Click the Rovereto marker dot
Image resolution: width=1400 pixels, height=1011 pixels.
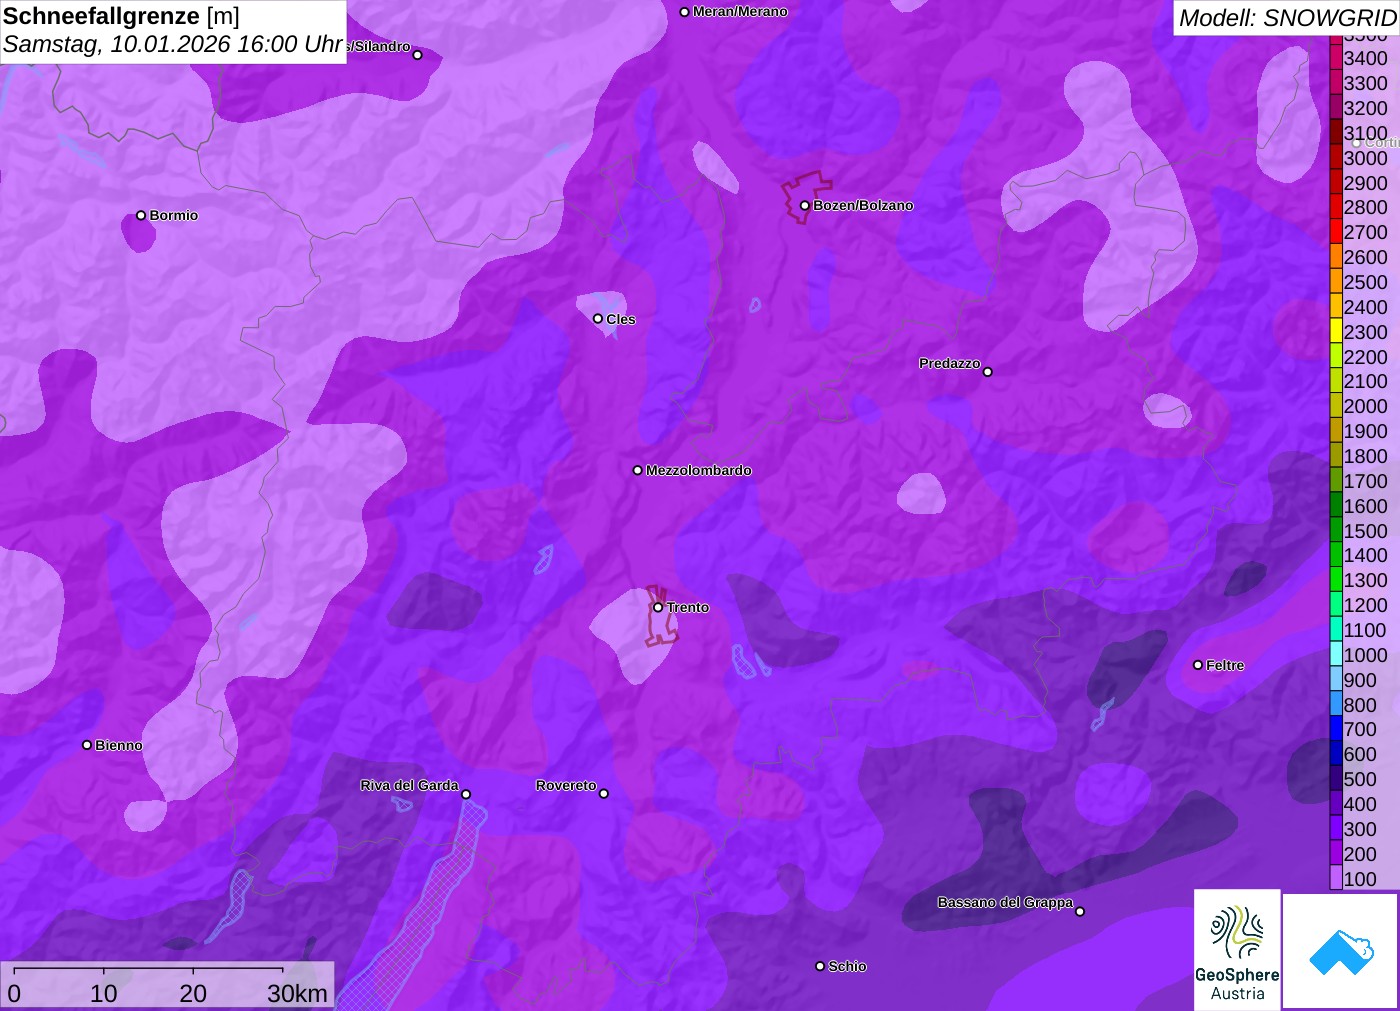[x=604, y=794]
